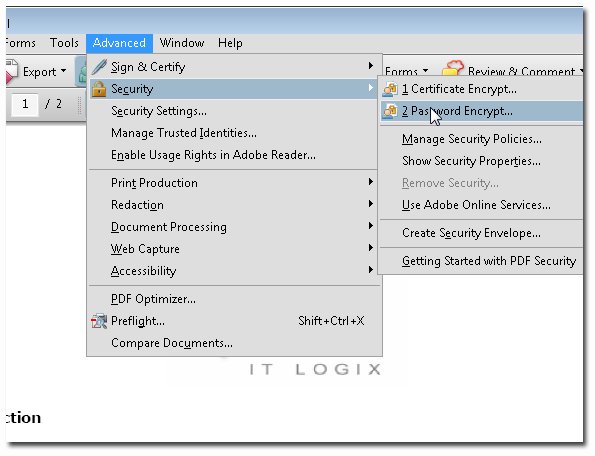Open Manage Security Policies...

pyautogui.click(x=482, y=139)
